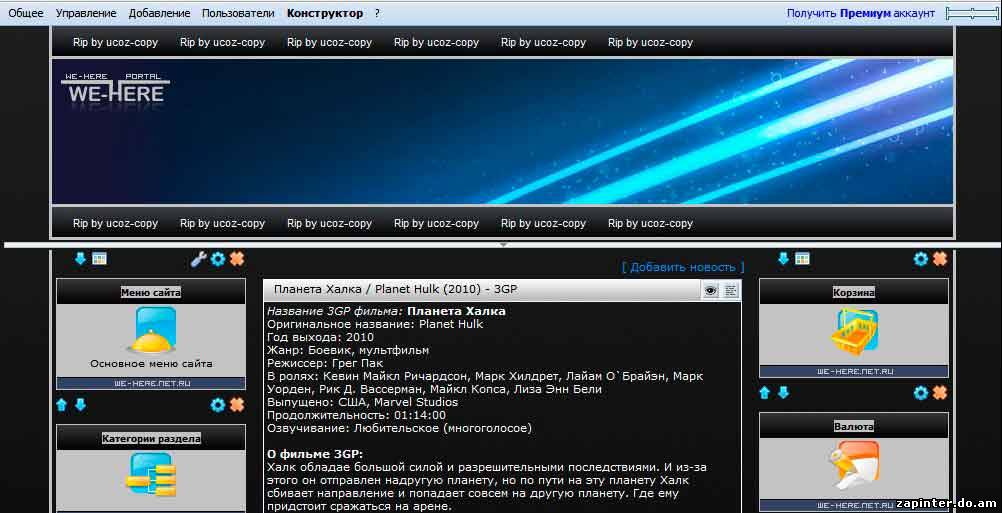The image size is (1002, 513).
Task: Move Корзина block down with arrow
Action: (x=783, y=259)
